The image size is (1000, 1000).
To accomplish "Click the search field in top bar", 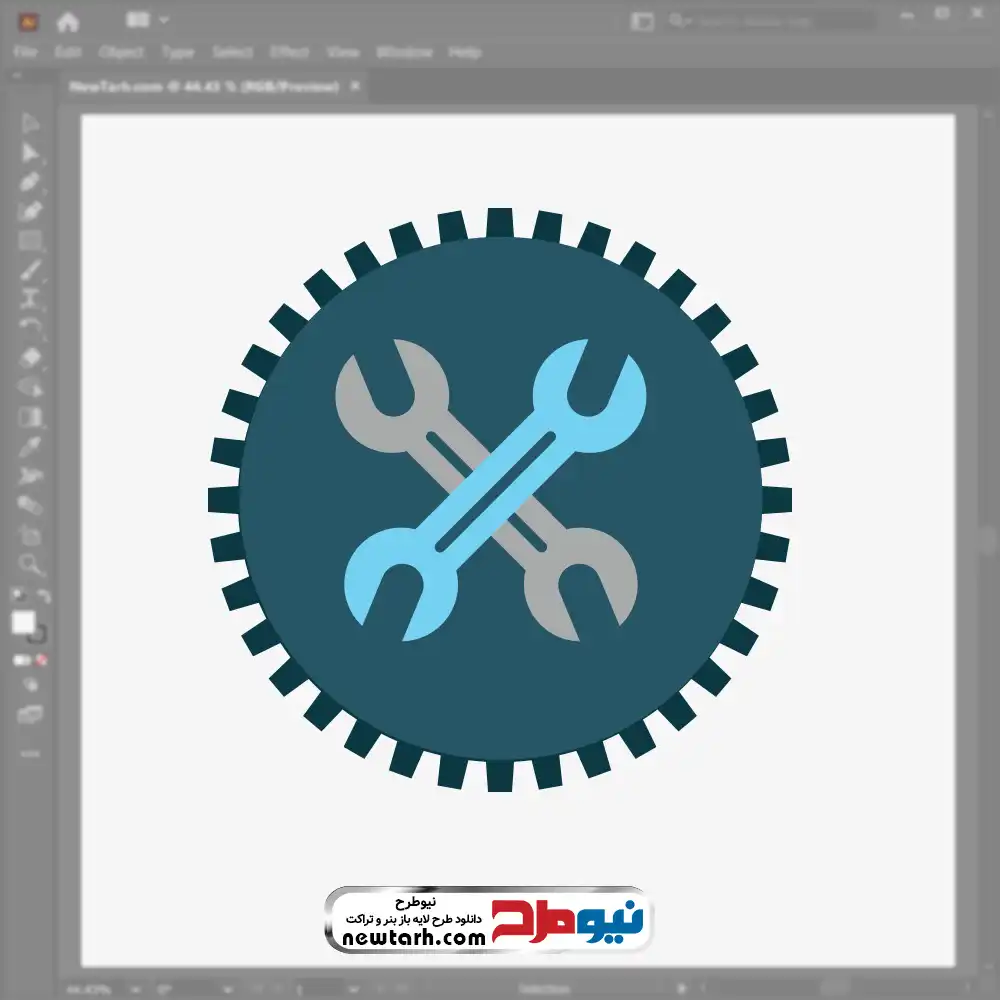I will (772, 21).
